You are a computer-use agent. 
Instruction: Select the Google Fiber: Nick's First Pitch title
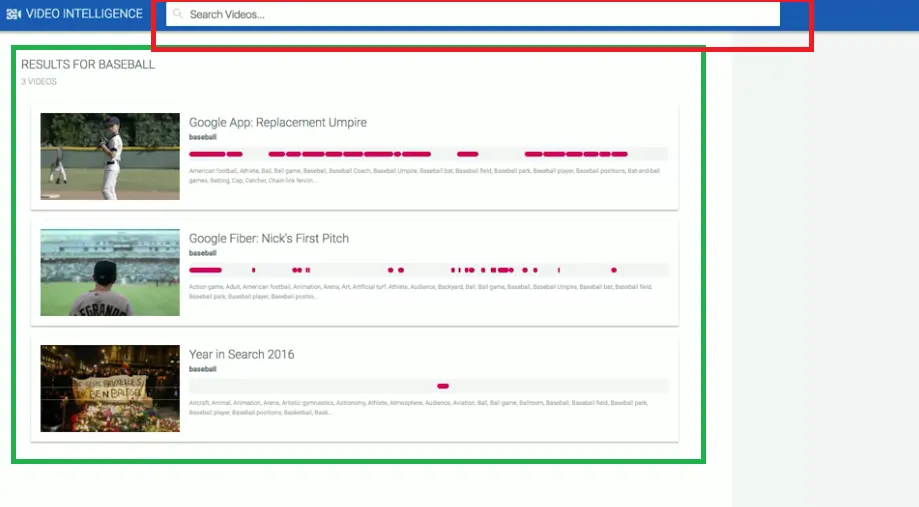pyautogui.click(x=269, y=239)
